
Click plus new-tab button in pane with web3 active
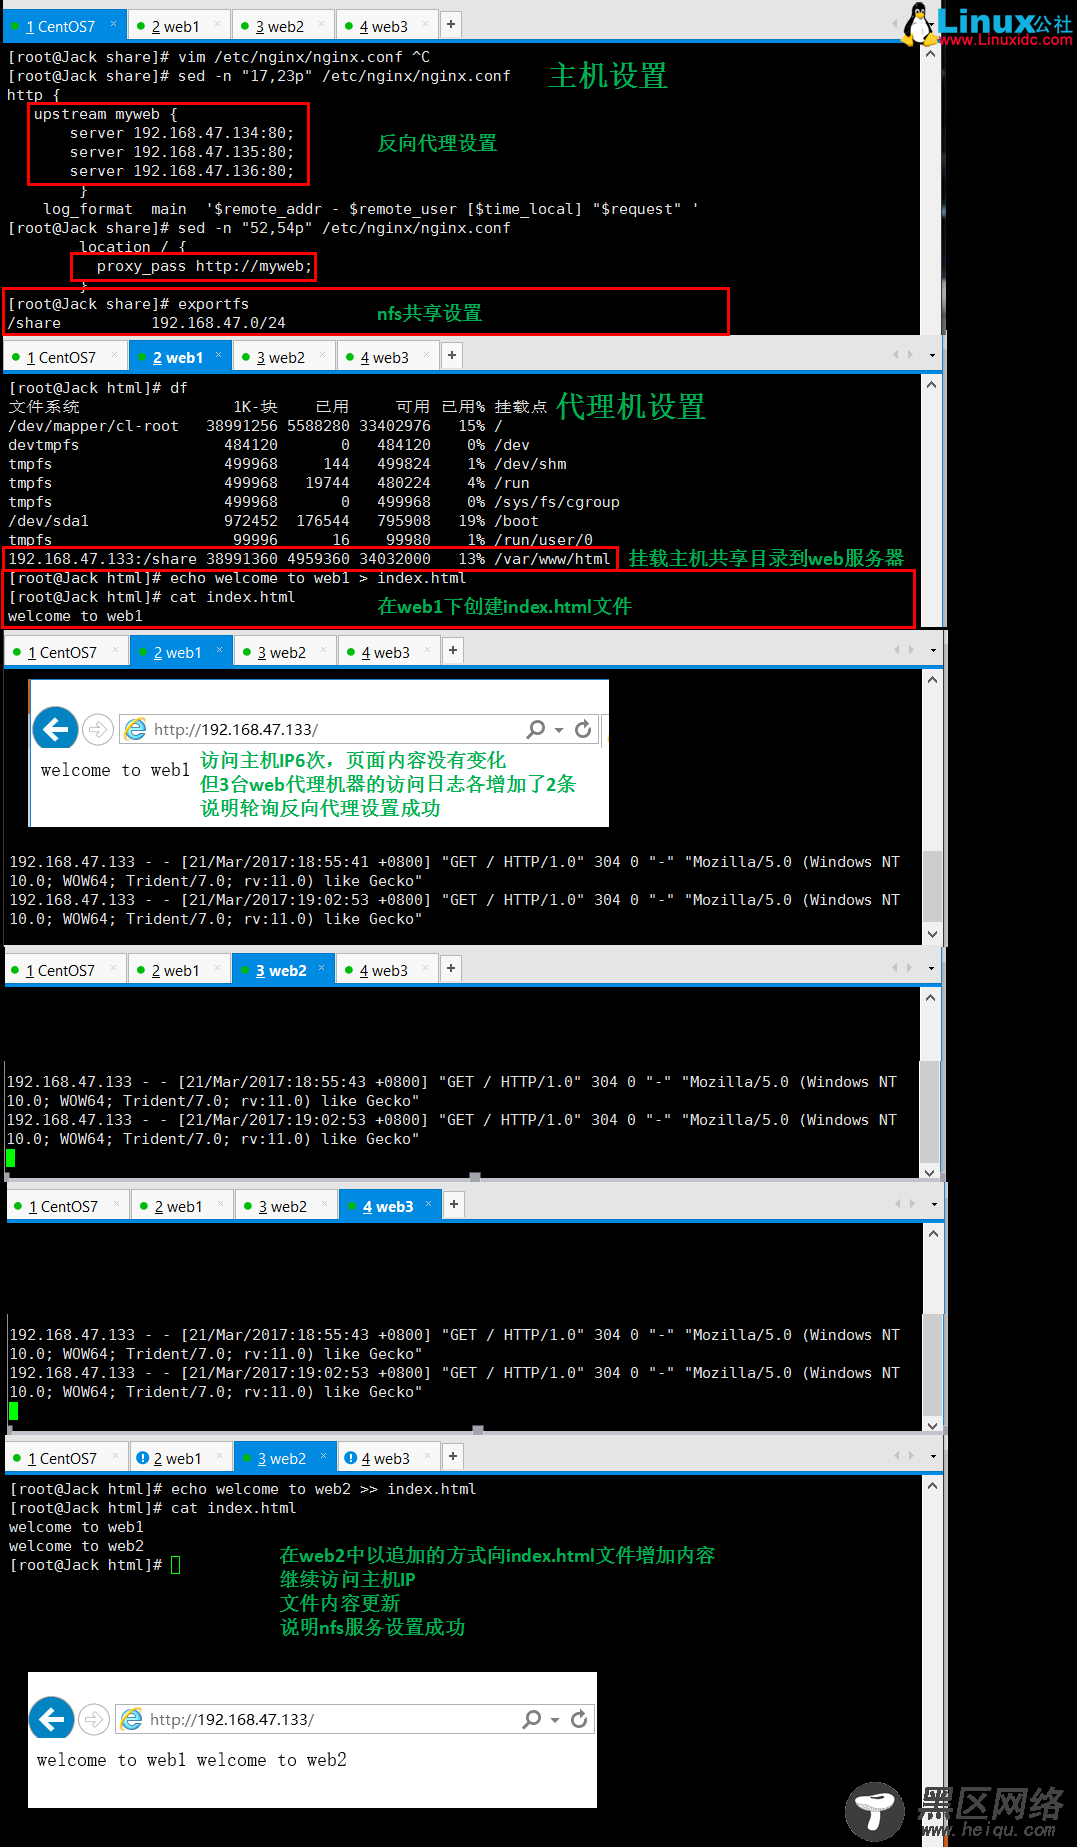(454, 1204)
